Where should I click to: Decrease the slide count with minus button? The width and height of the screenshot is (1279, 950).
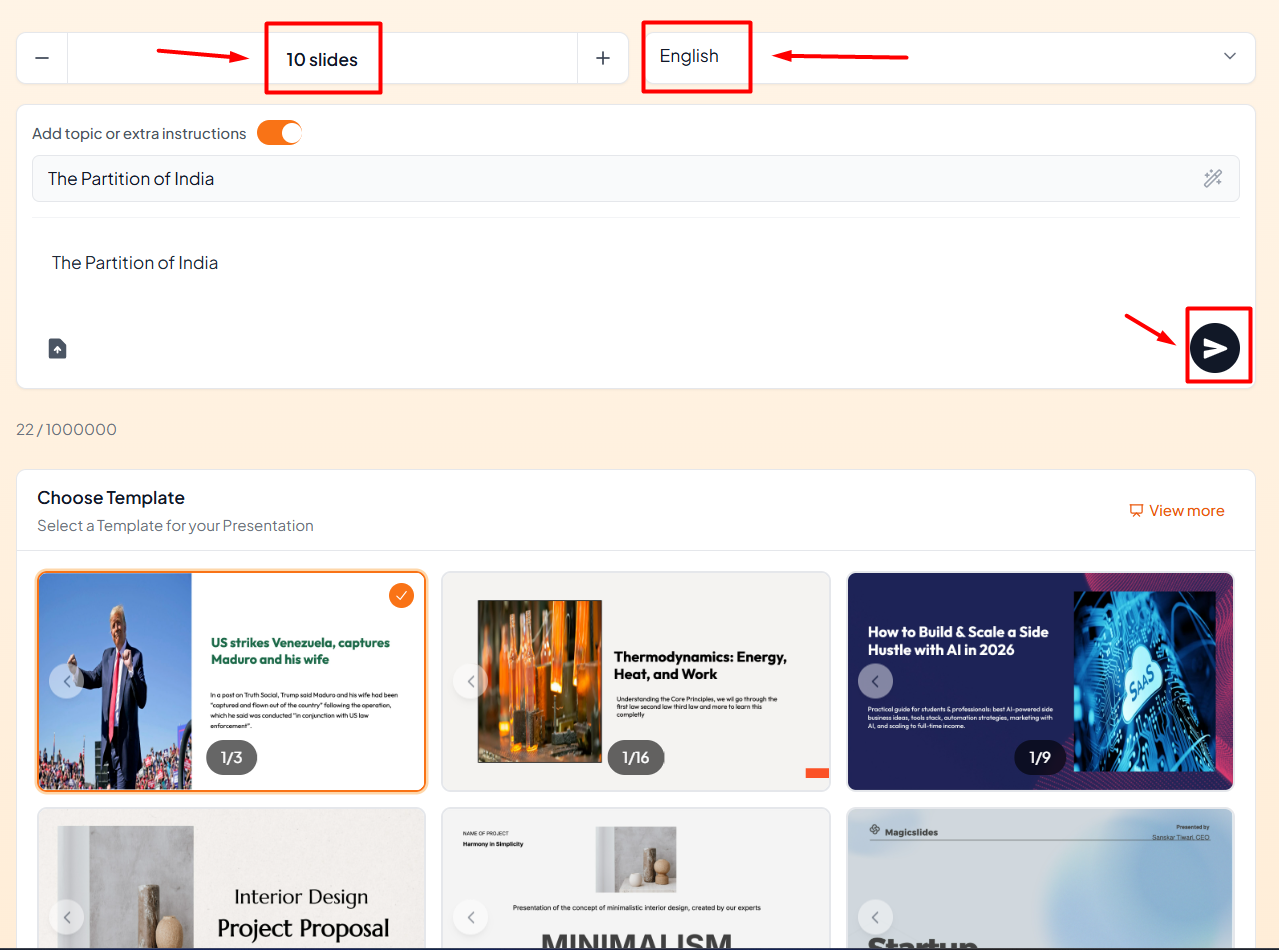point(42,58)
